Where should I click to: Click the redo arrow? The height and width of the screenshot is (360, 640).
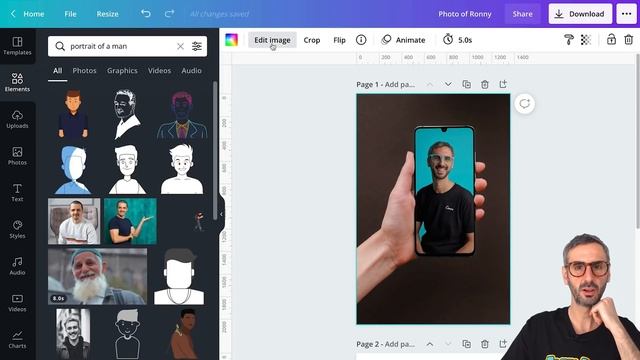[169, 13]
